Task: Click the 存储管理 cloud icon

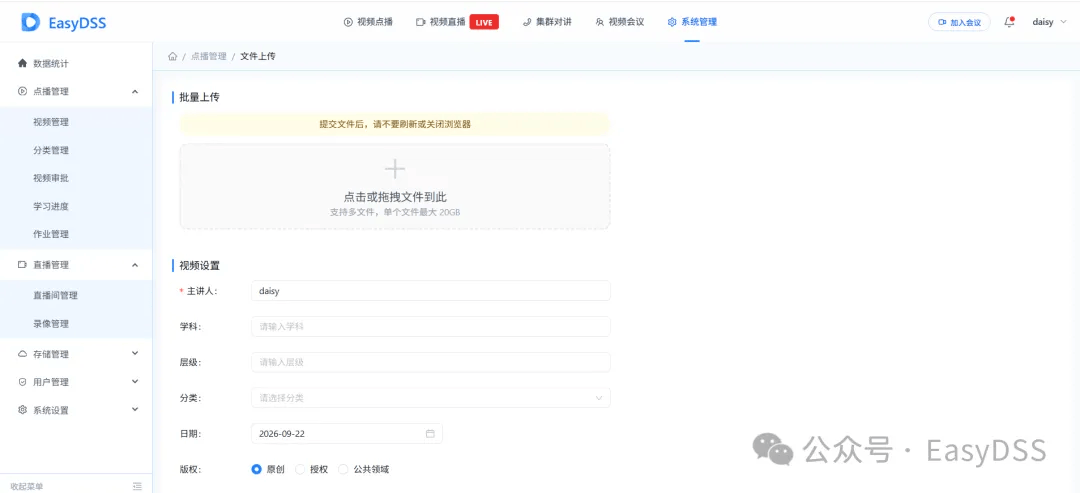Action: (22, 354)
